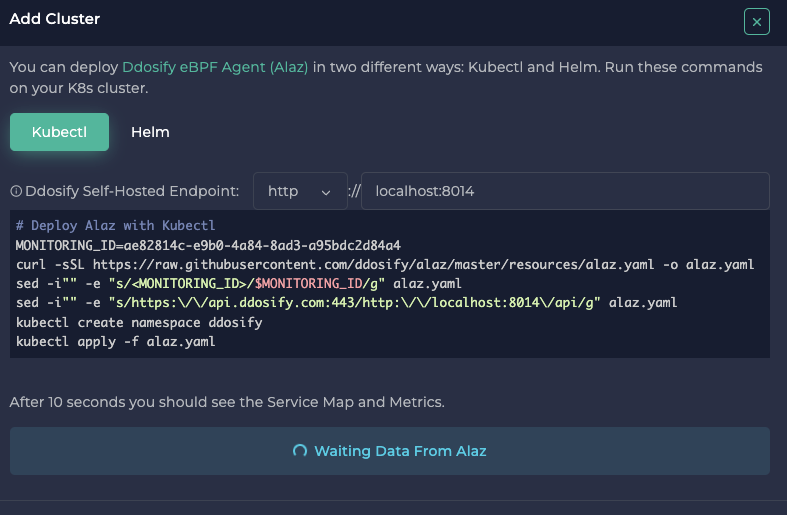Open the Ddosify eBPF Agent (Alaz) link
The width and height of the screenshot is (787, 515).
(215, 68)
